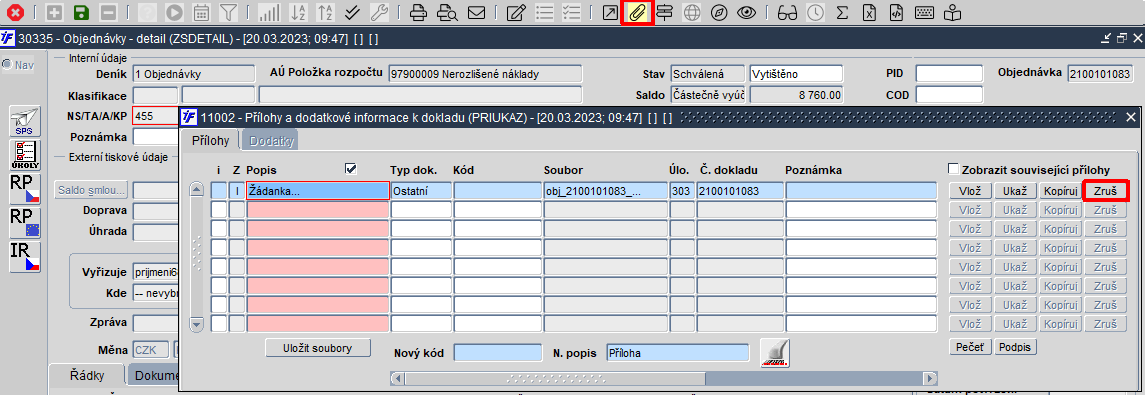This screenshot has height=395, width=1145.
Task: Click the sigma sum icon
Action: (x=842, y=12)
